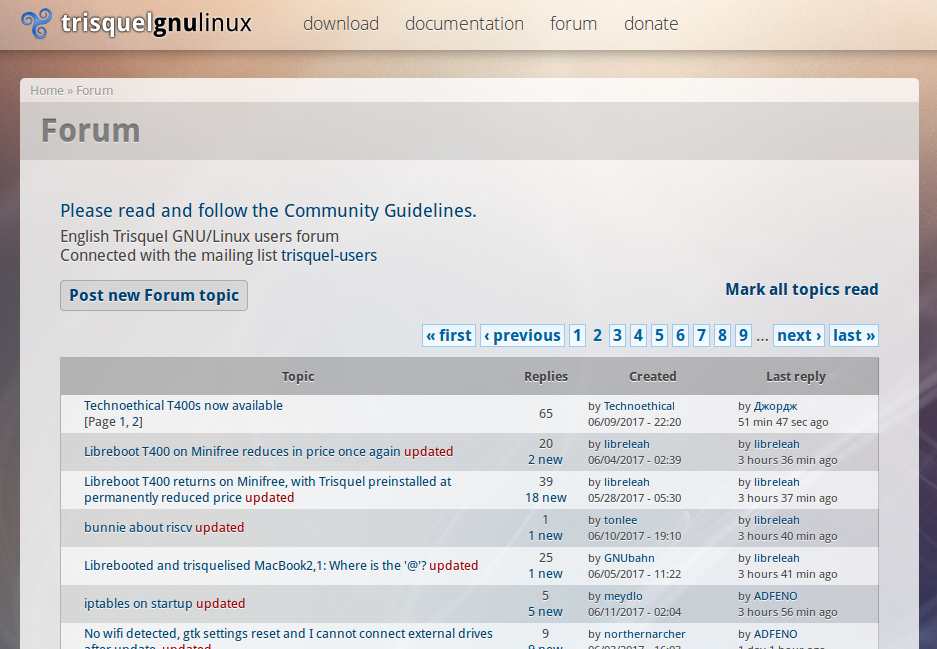Screen dimensions: 937x649
Task: Click the last reply time 3 hours 56 min ago
Action: click(x=788, y=613)
